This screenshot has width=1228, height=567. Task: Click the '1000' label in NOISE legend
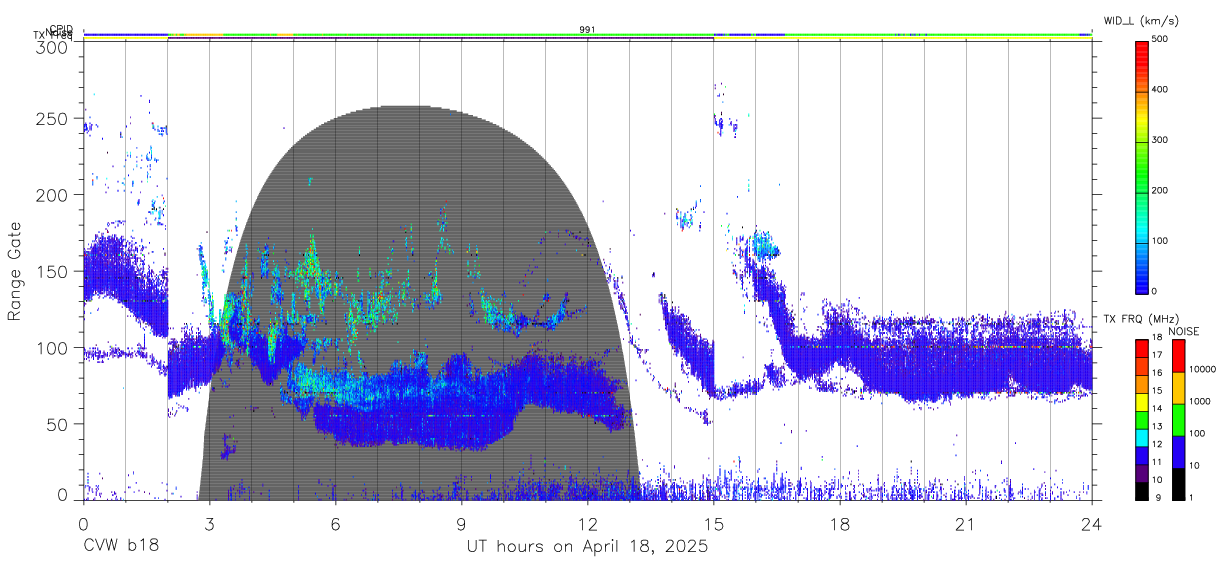pos(1200,401)
